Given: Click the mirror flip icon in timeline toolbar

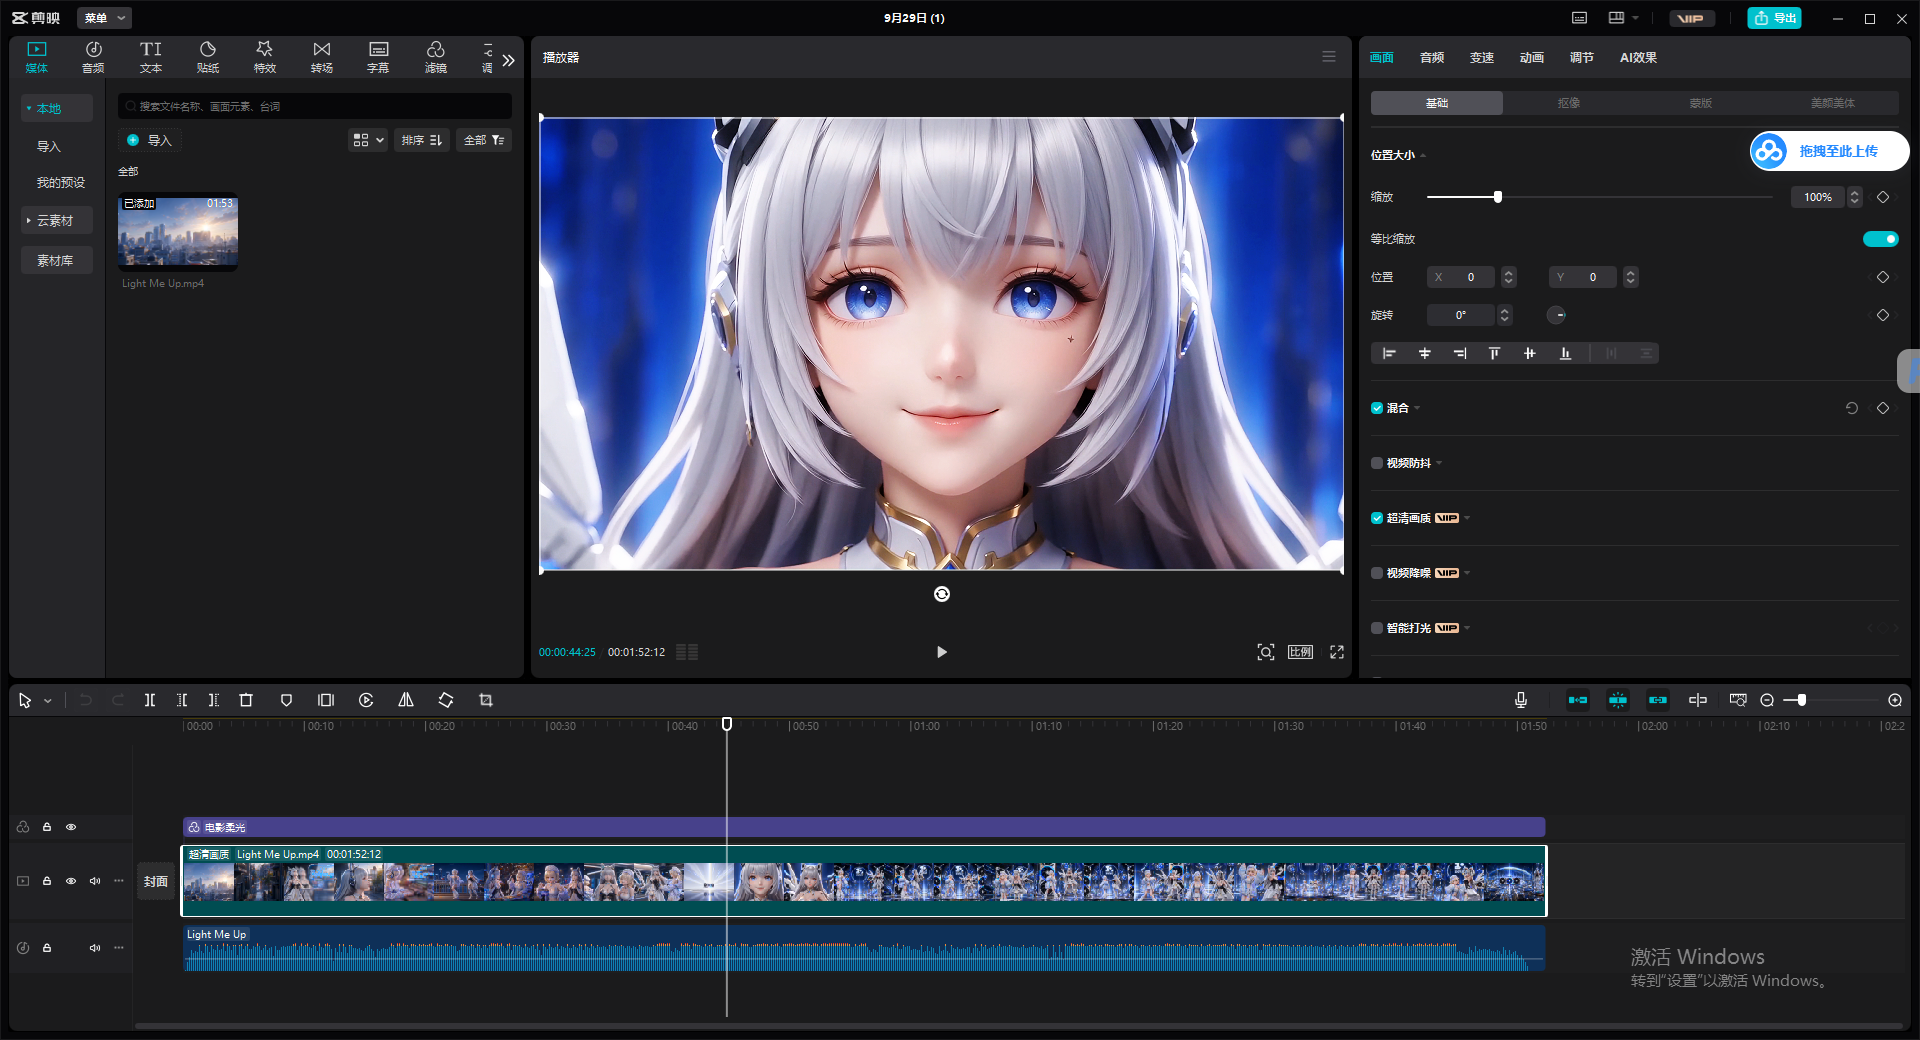Looking at the screenshot, I should 406,700.
